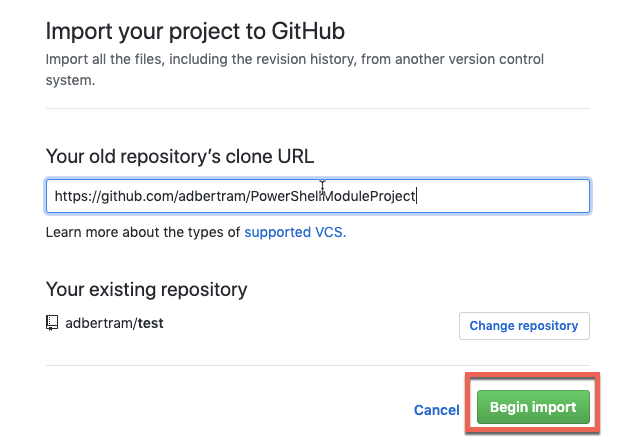This screenshot has width=622, height=441.
Task: Follow the supported VCS link
Action: tap(295, 232)
